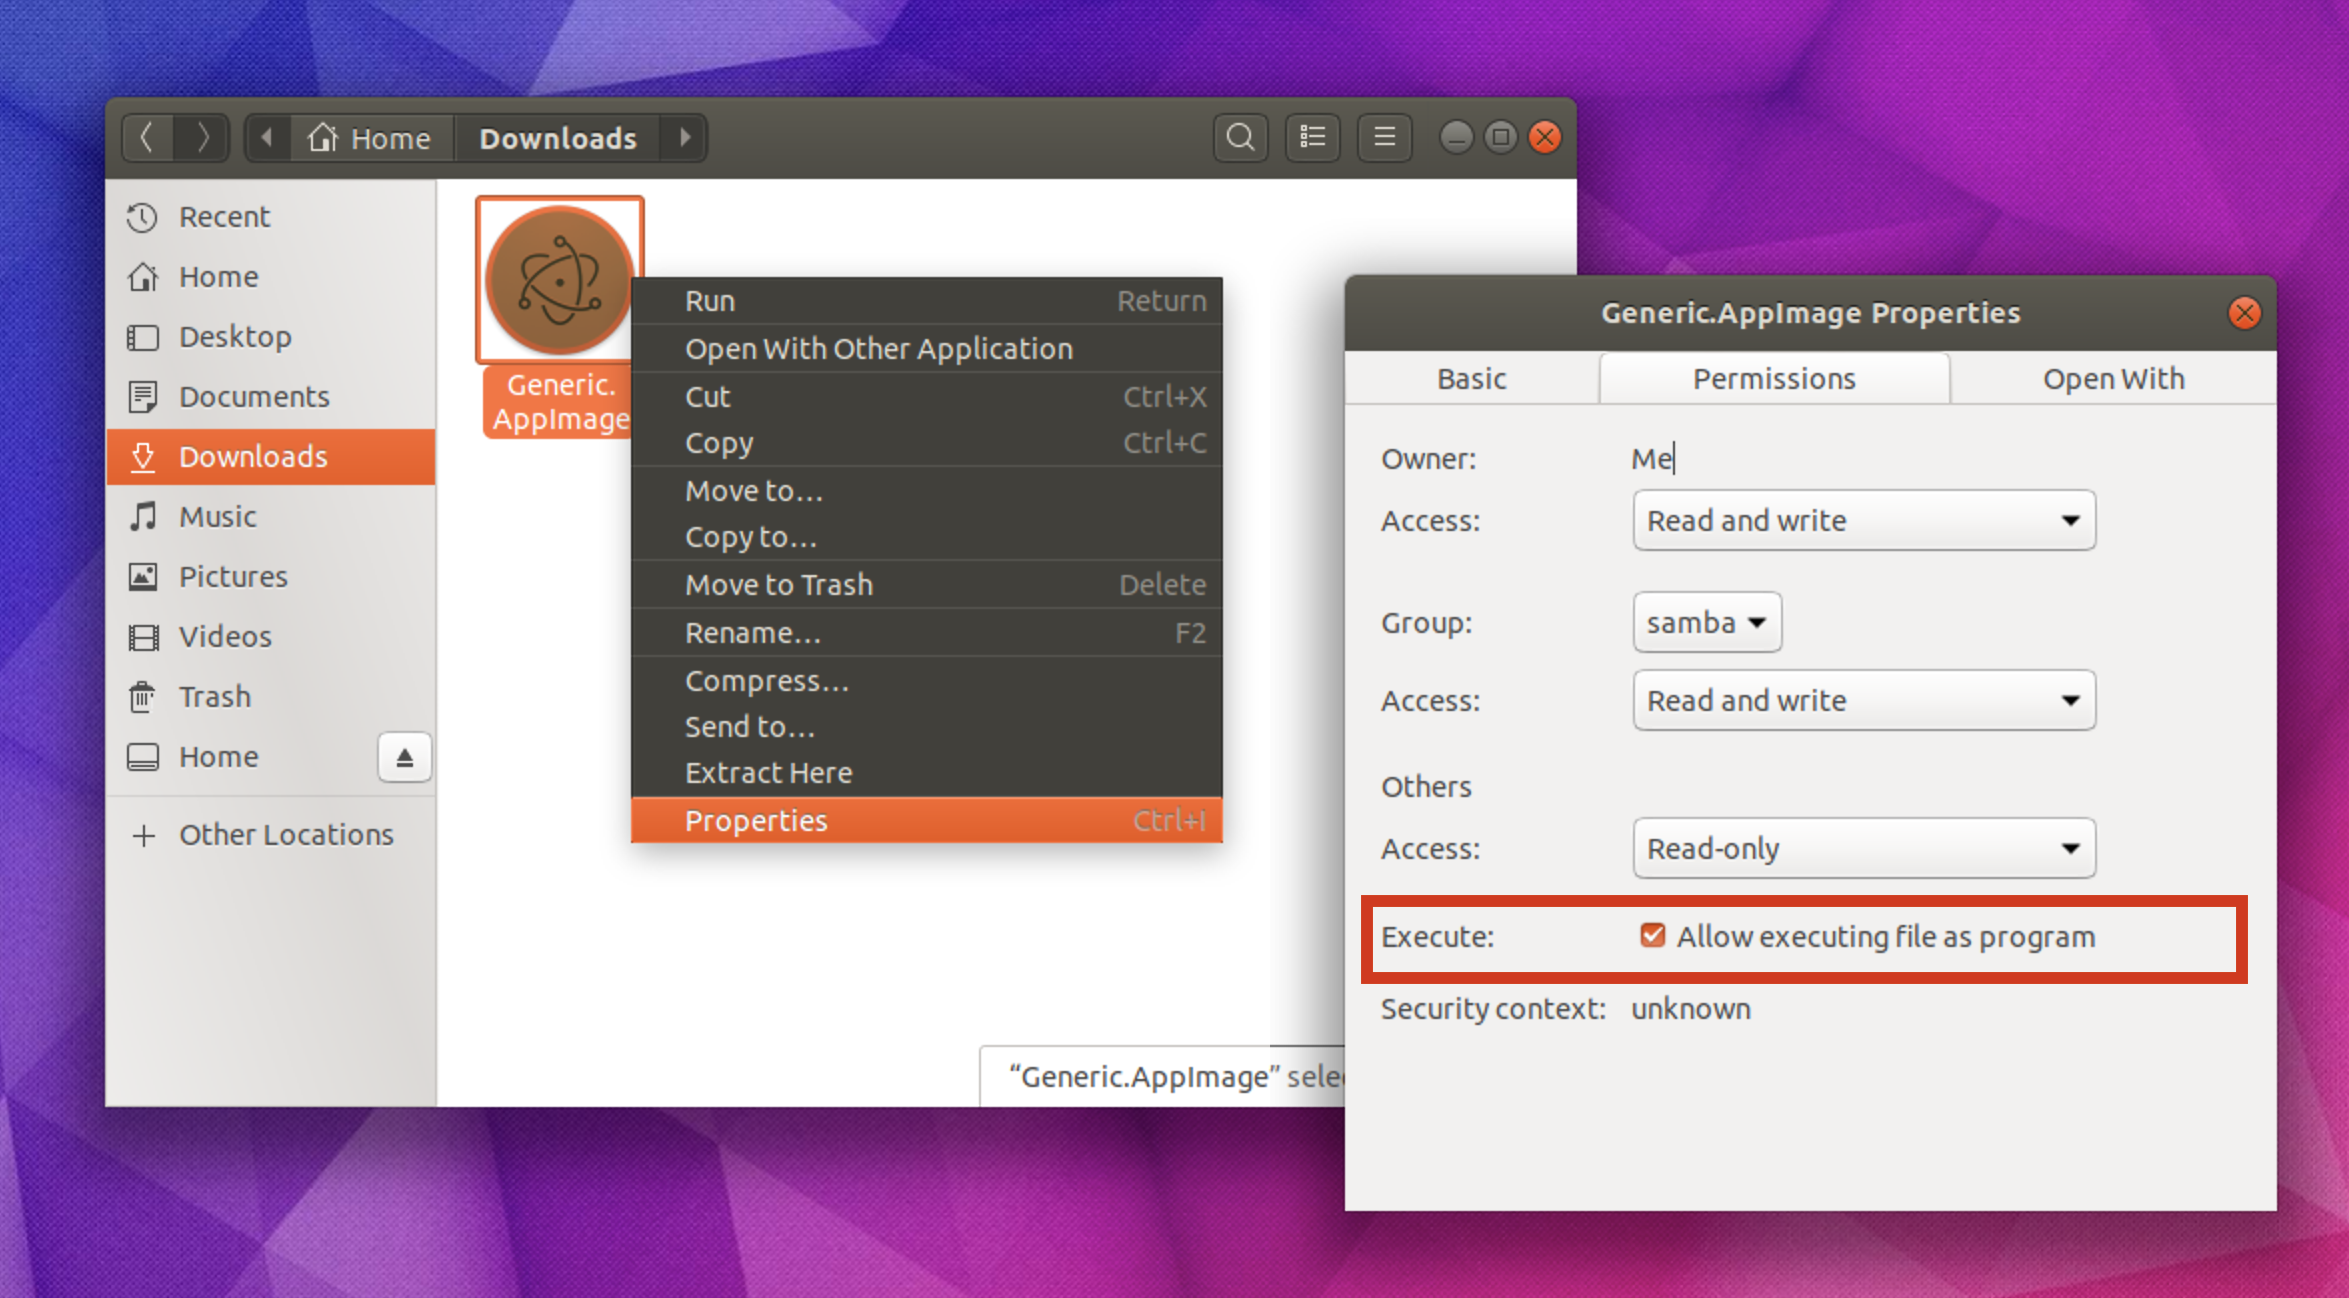Select Generic.AppImage file icon
The image size is (2349, 1298).
click(559, 280)
